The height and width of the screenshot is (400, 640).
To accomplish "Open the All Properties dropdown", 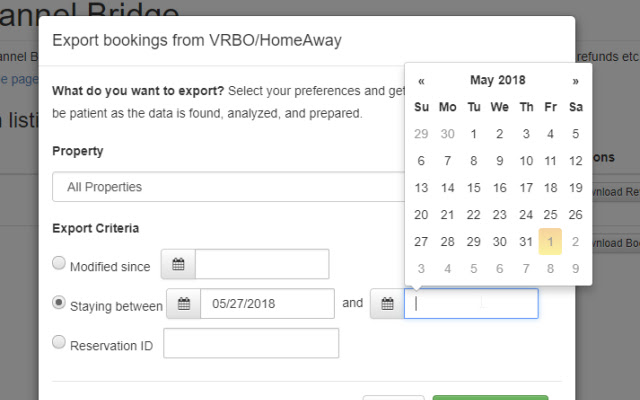I will click(228, 187).
